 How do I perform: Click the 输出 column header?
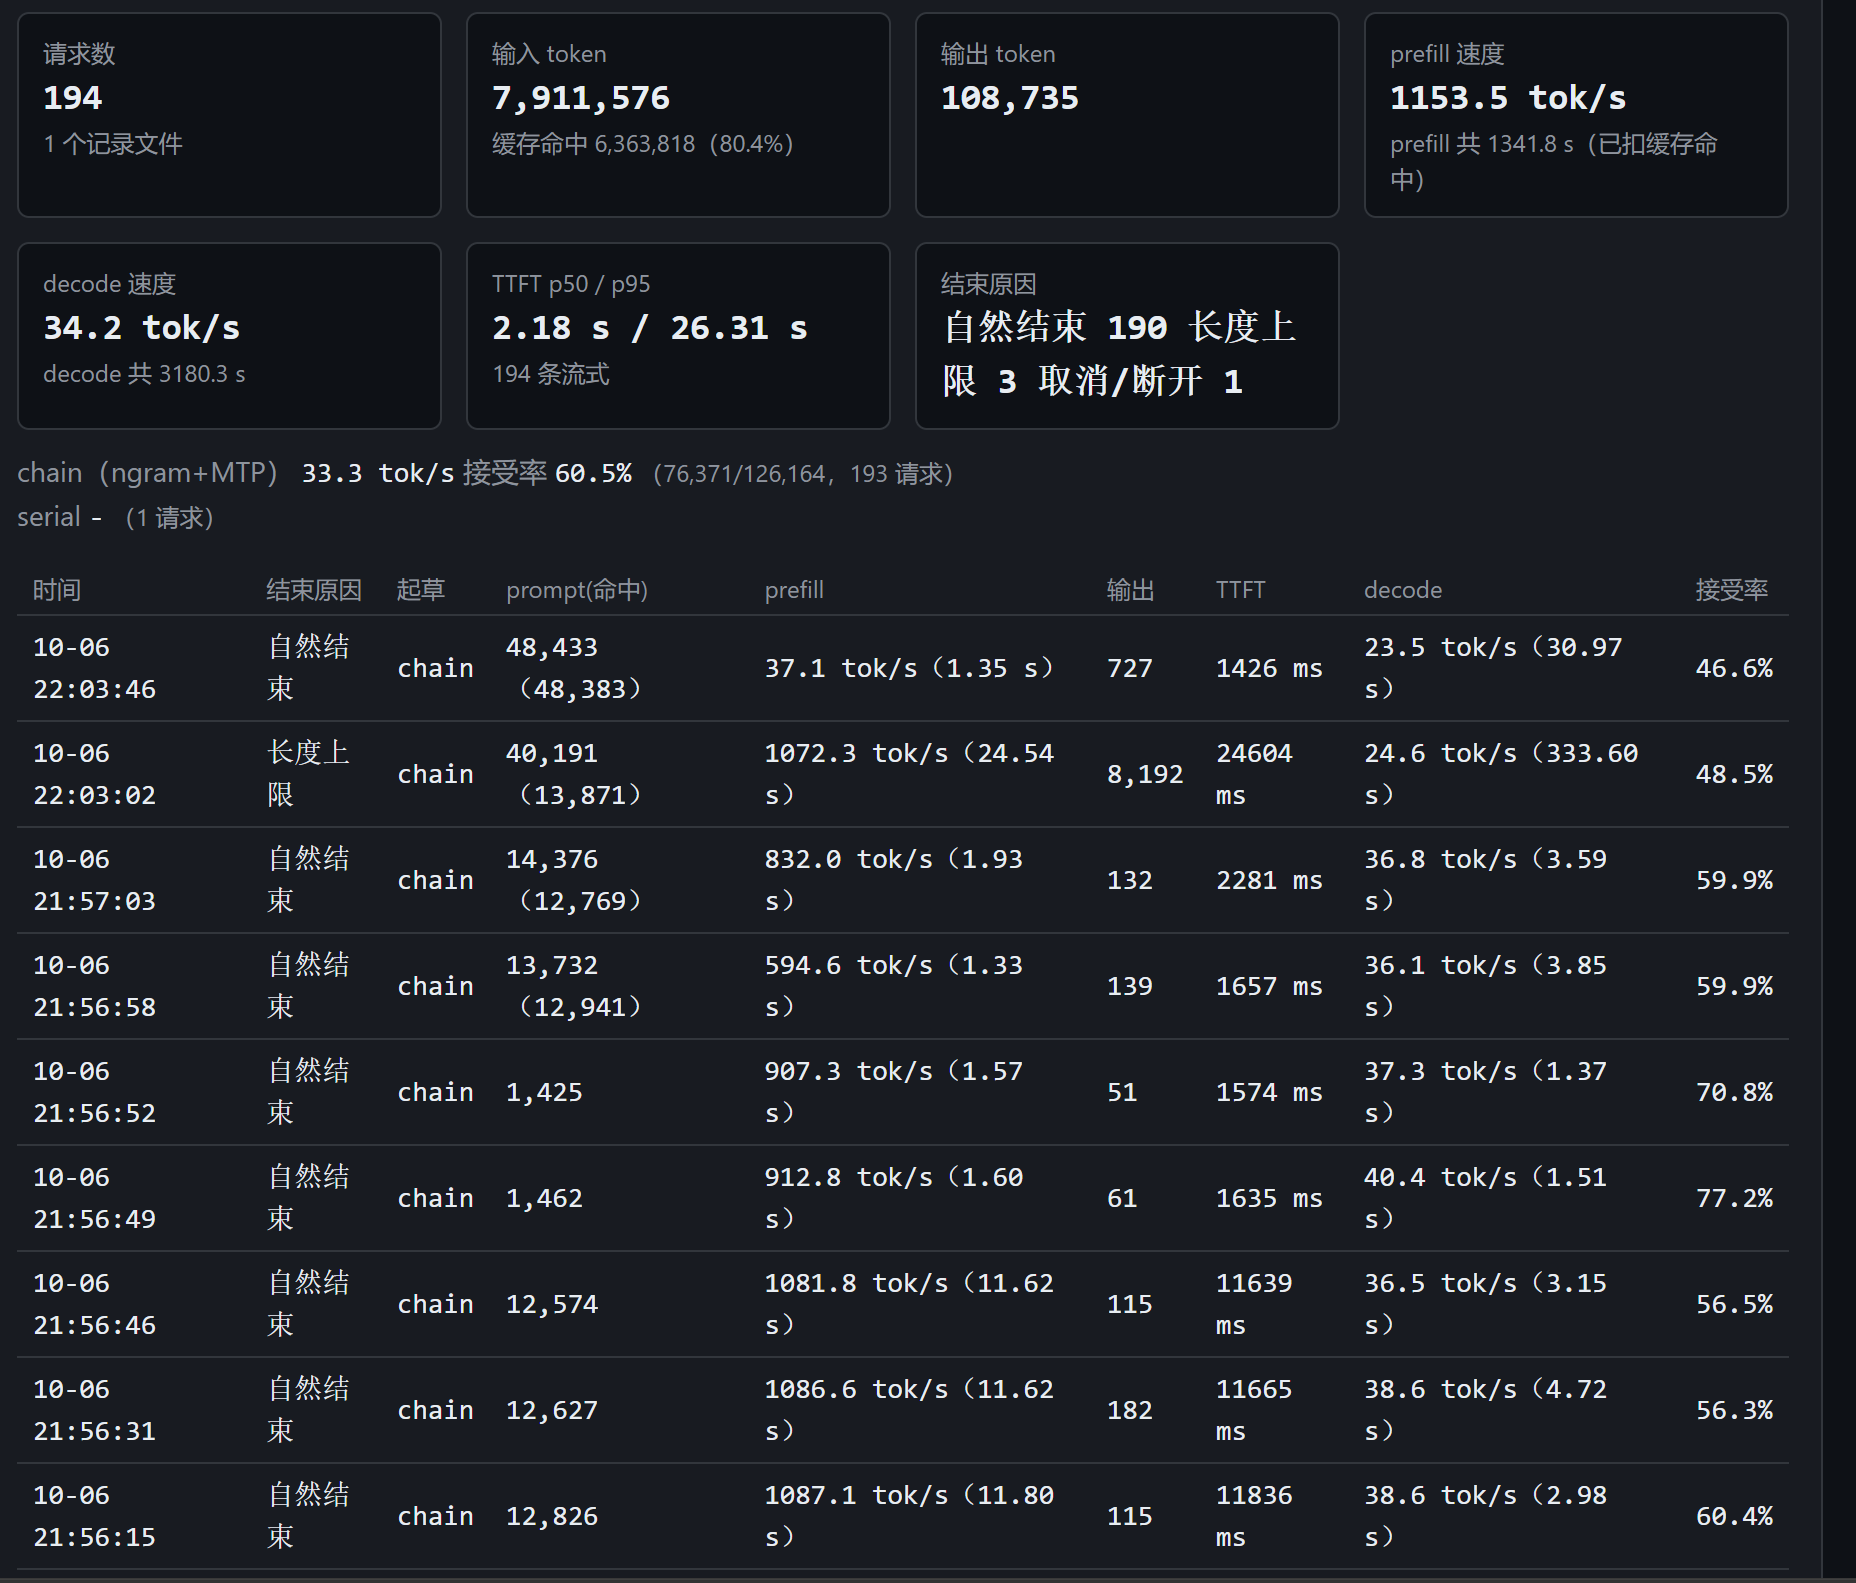(1131, 590)
